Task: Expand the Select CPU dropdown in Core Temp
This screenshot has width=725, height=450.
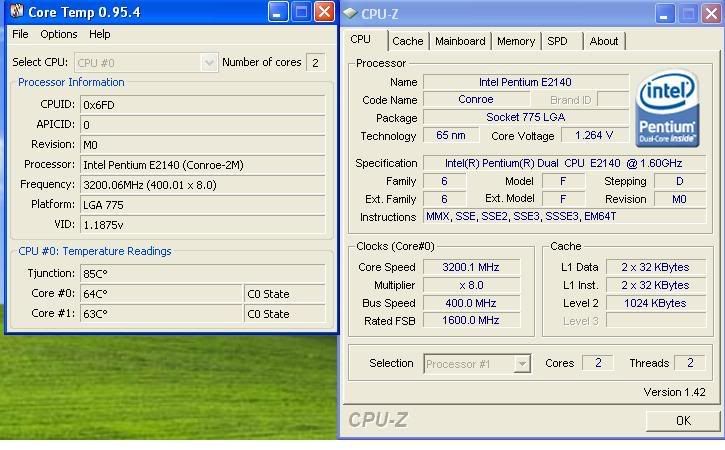Action: pos(209,62)
